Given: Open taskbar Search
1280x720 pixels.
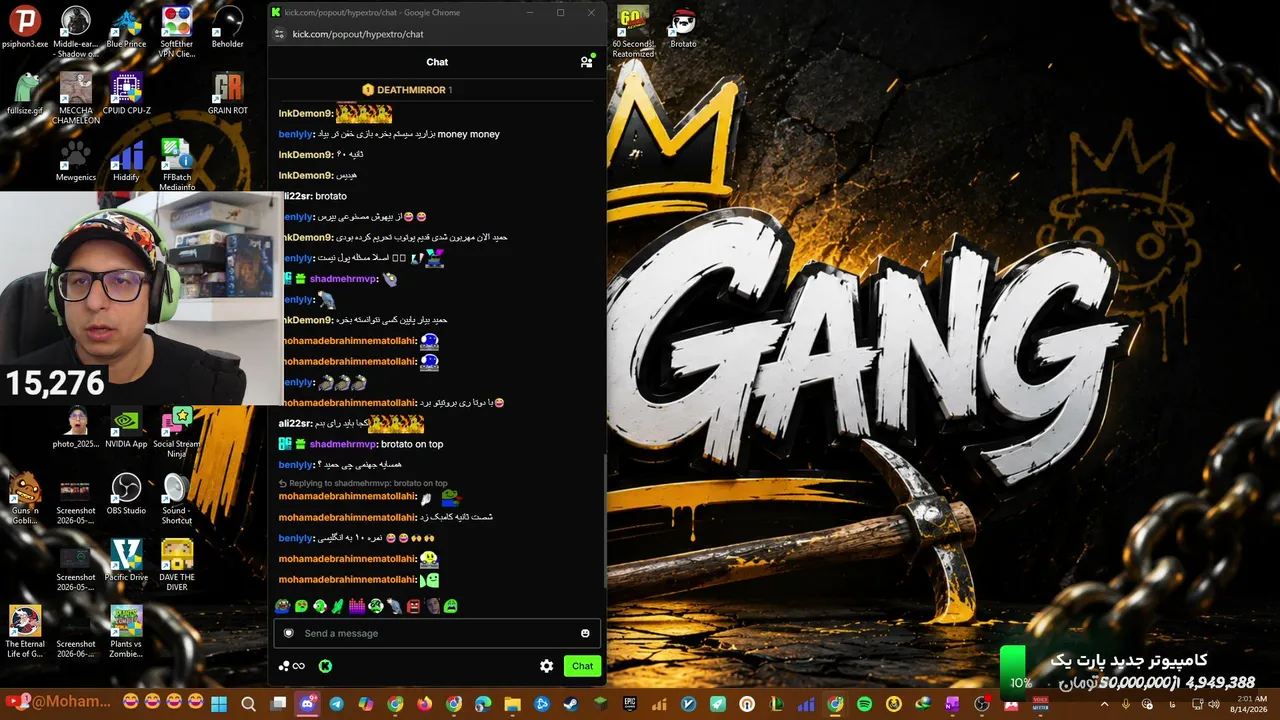Looking at the screenshot, I should (248, 704).
